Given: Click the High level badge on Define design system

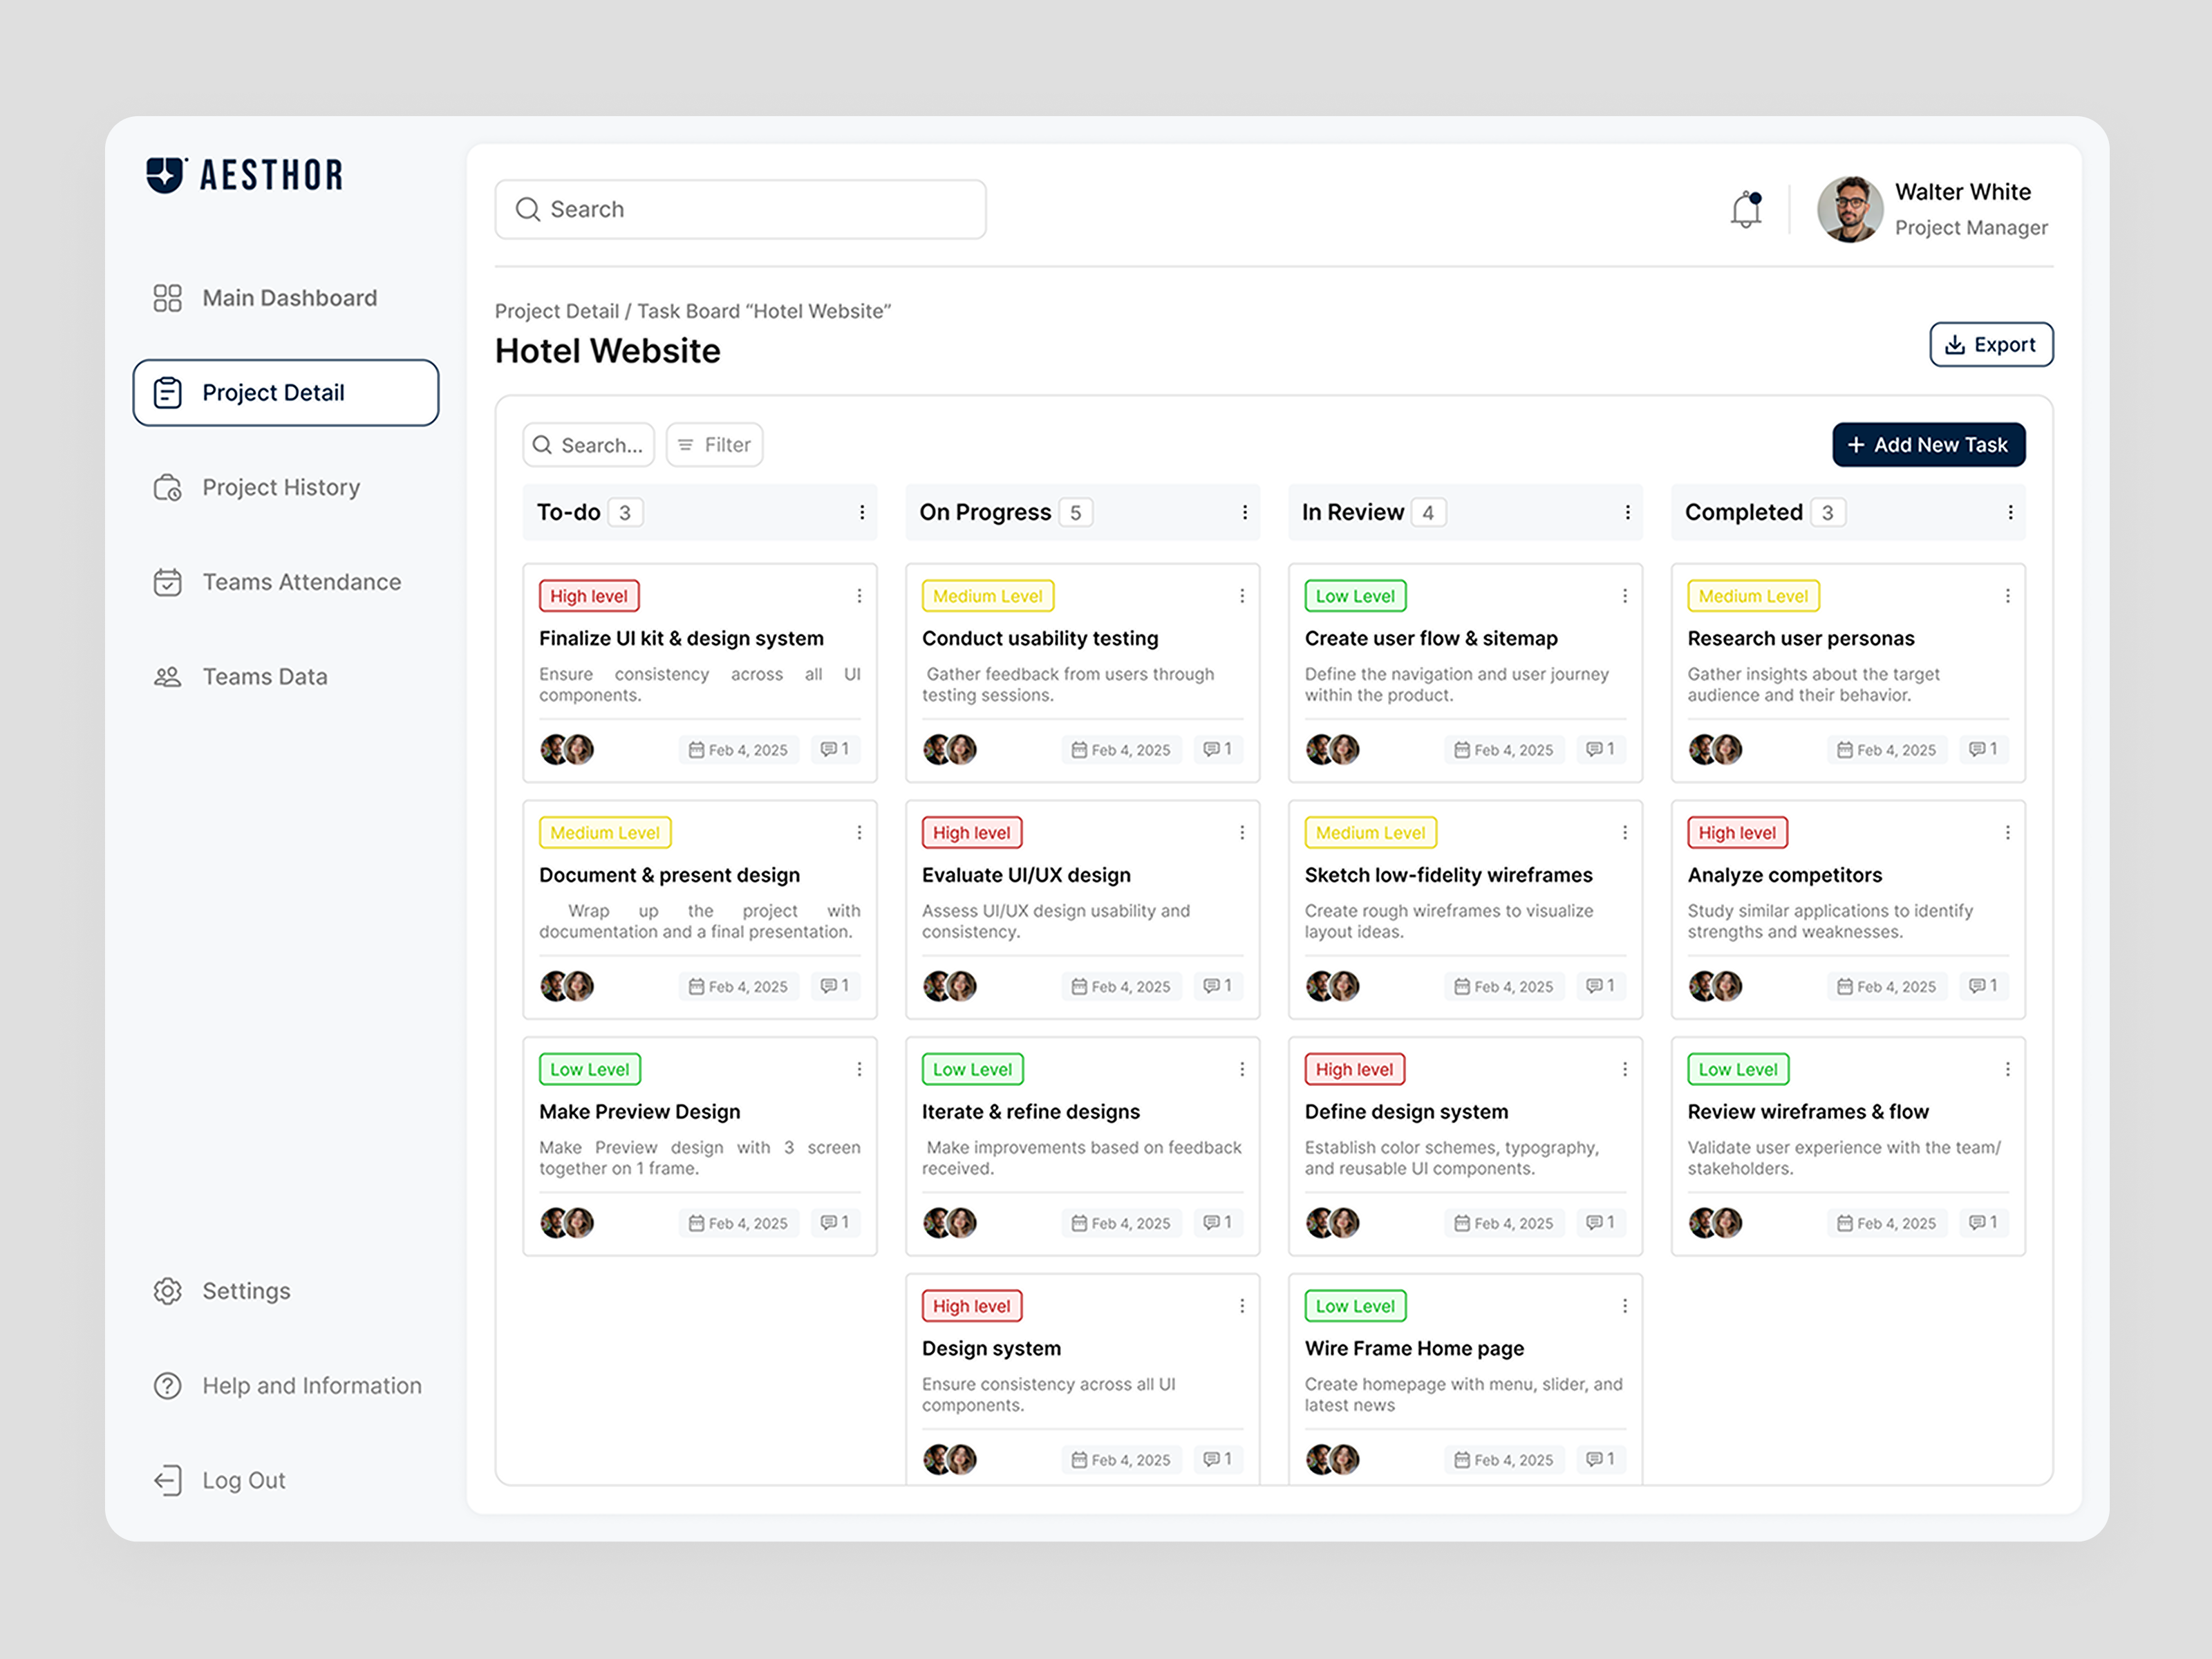Looking at the screenshot, I should coord(1354,1068).
